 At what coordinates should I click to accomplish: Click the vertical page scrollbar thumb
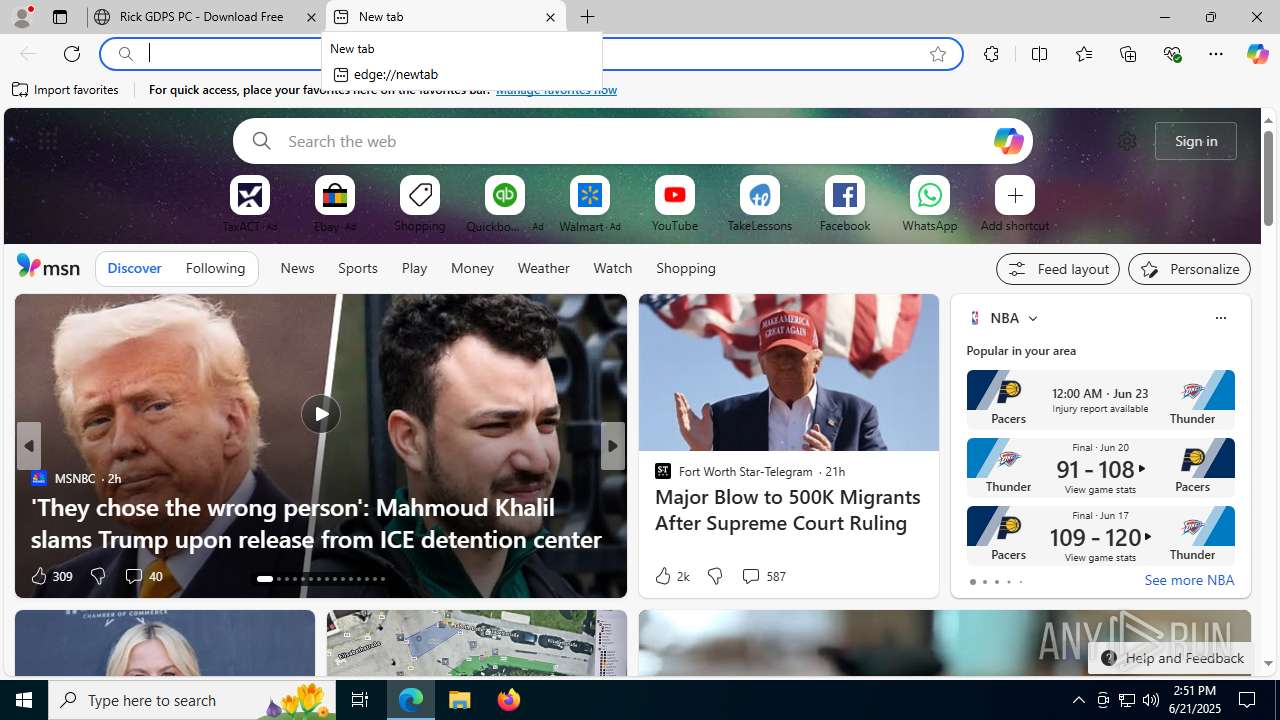[1268, 177]
